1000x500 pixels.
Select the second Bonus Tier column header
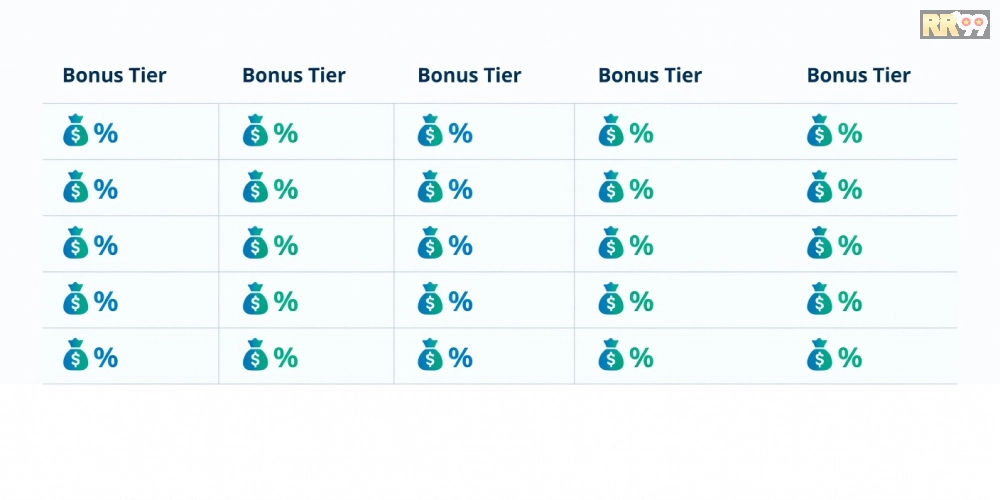coord(294,75)
